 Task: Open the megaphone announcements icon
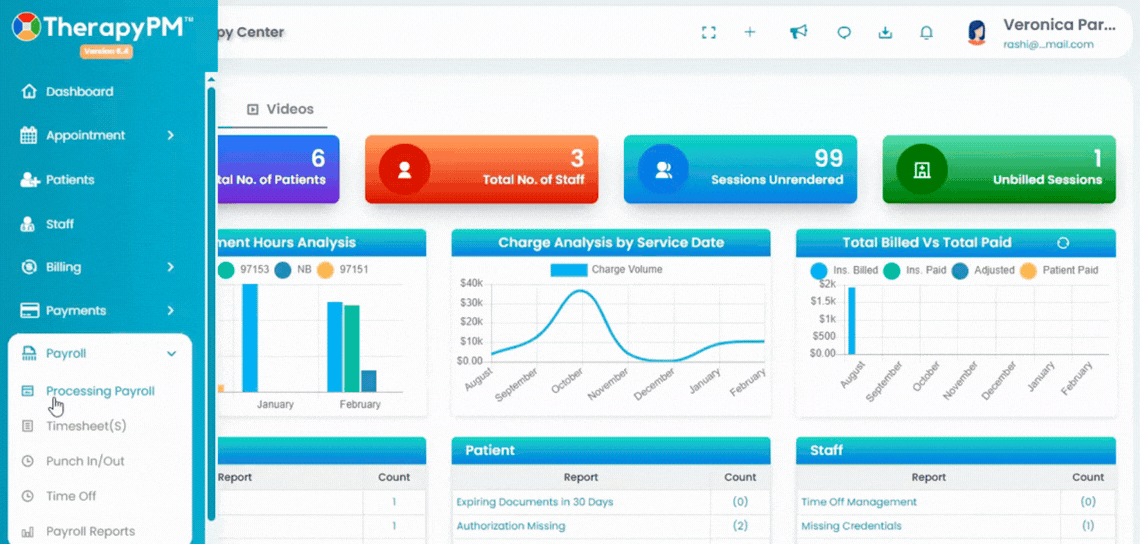click(798, 32)
